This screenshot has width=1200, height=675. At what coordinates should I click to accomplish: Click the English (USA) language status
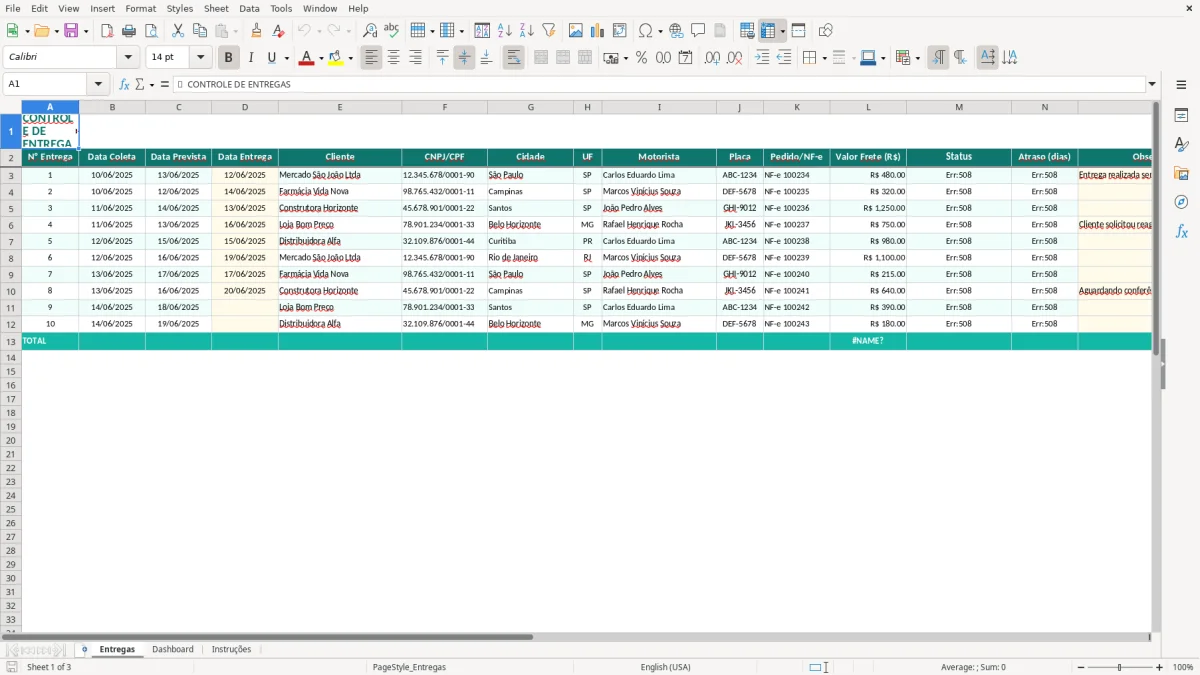pyautogui.click(x=665, y=667)
